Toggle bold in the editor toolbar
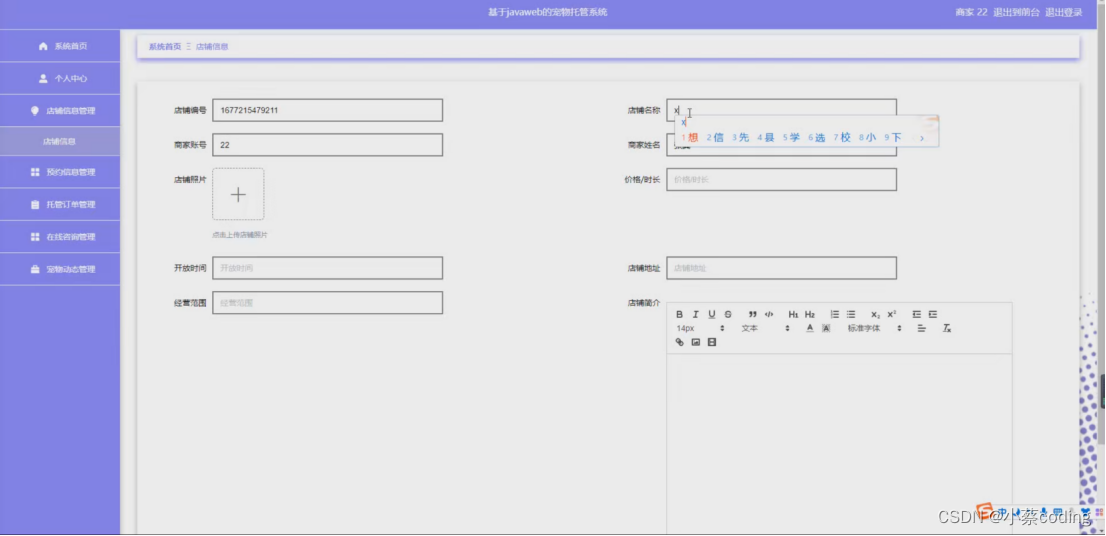Viewport: 1106px width, 536px height. tap(679, 315)
